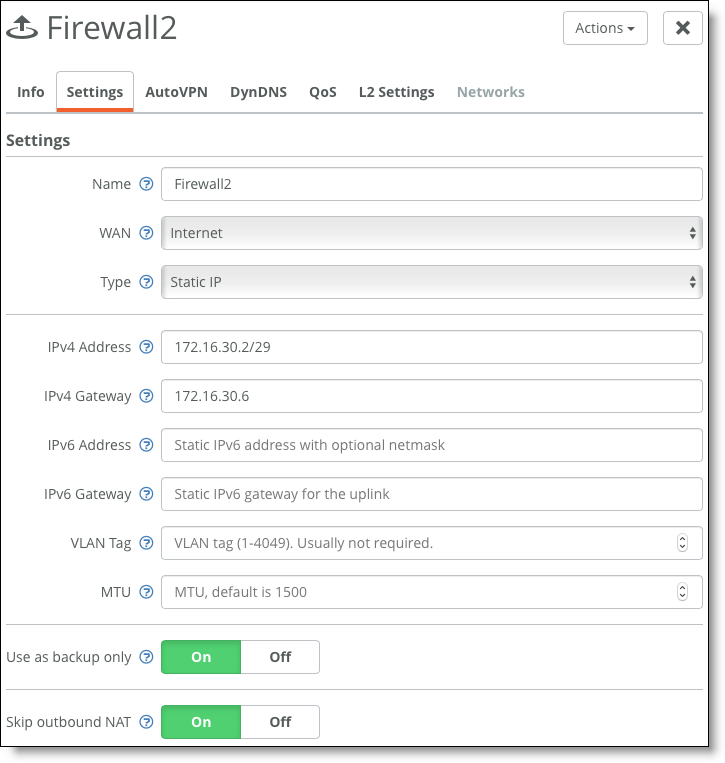Click into the IPv6 Address input field
Image resolution: width=725 pixels, height=763 pixels.
click(x=432, y=445)
